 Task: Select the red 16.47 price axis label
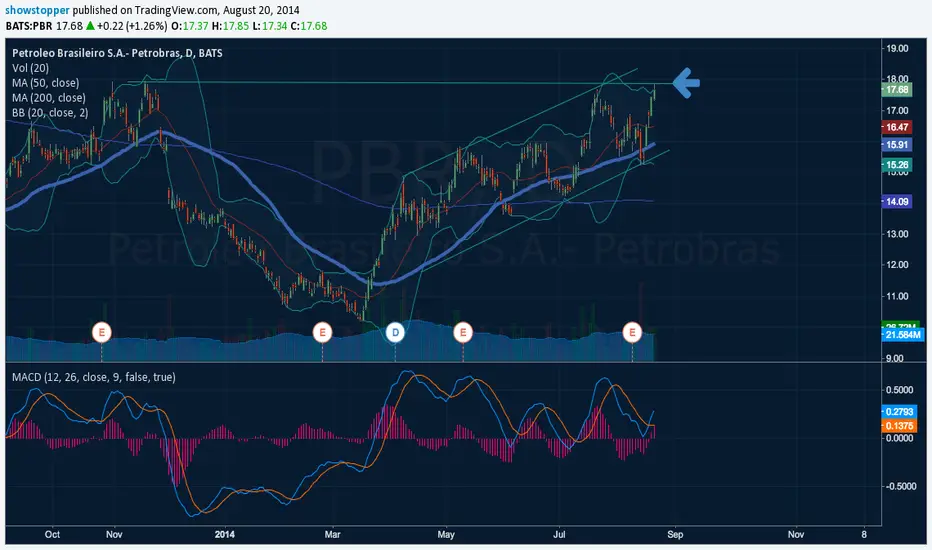pos(897,127)
